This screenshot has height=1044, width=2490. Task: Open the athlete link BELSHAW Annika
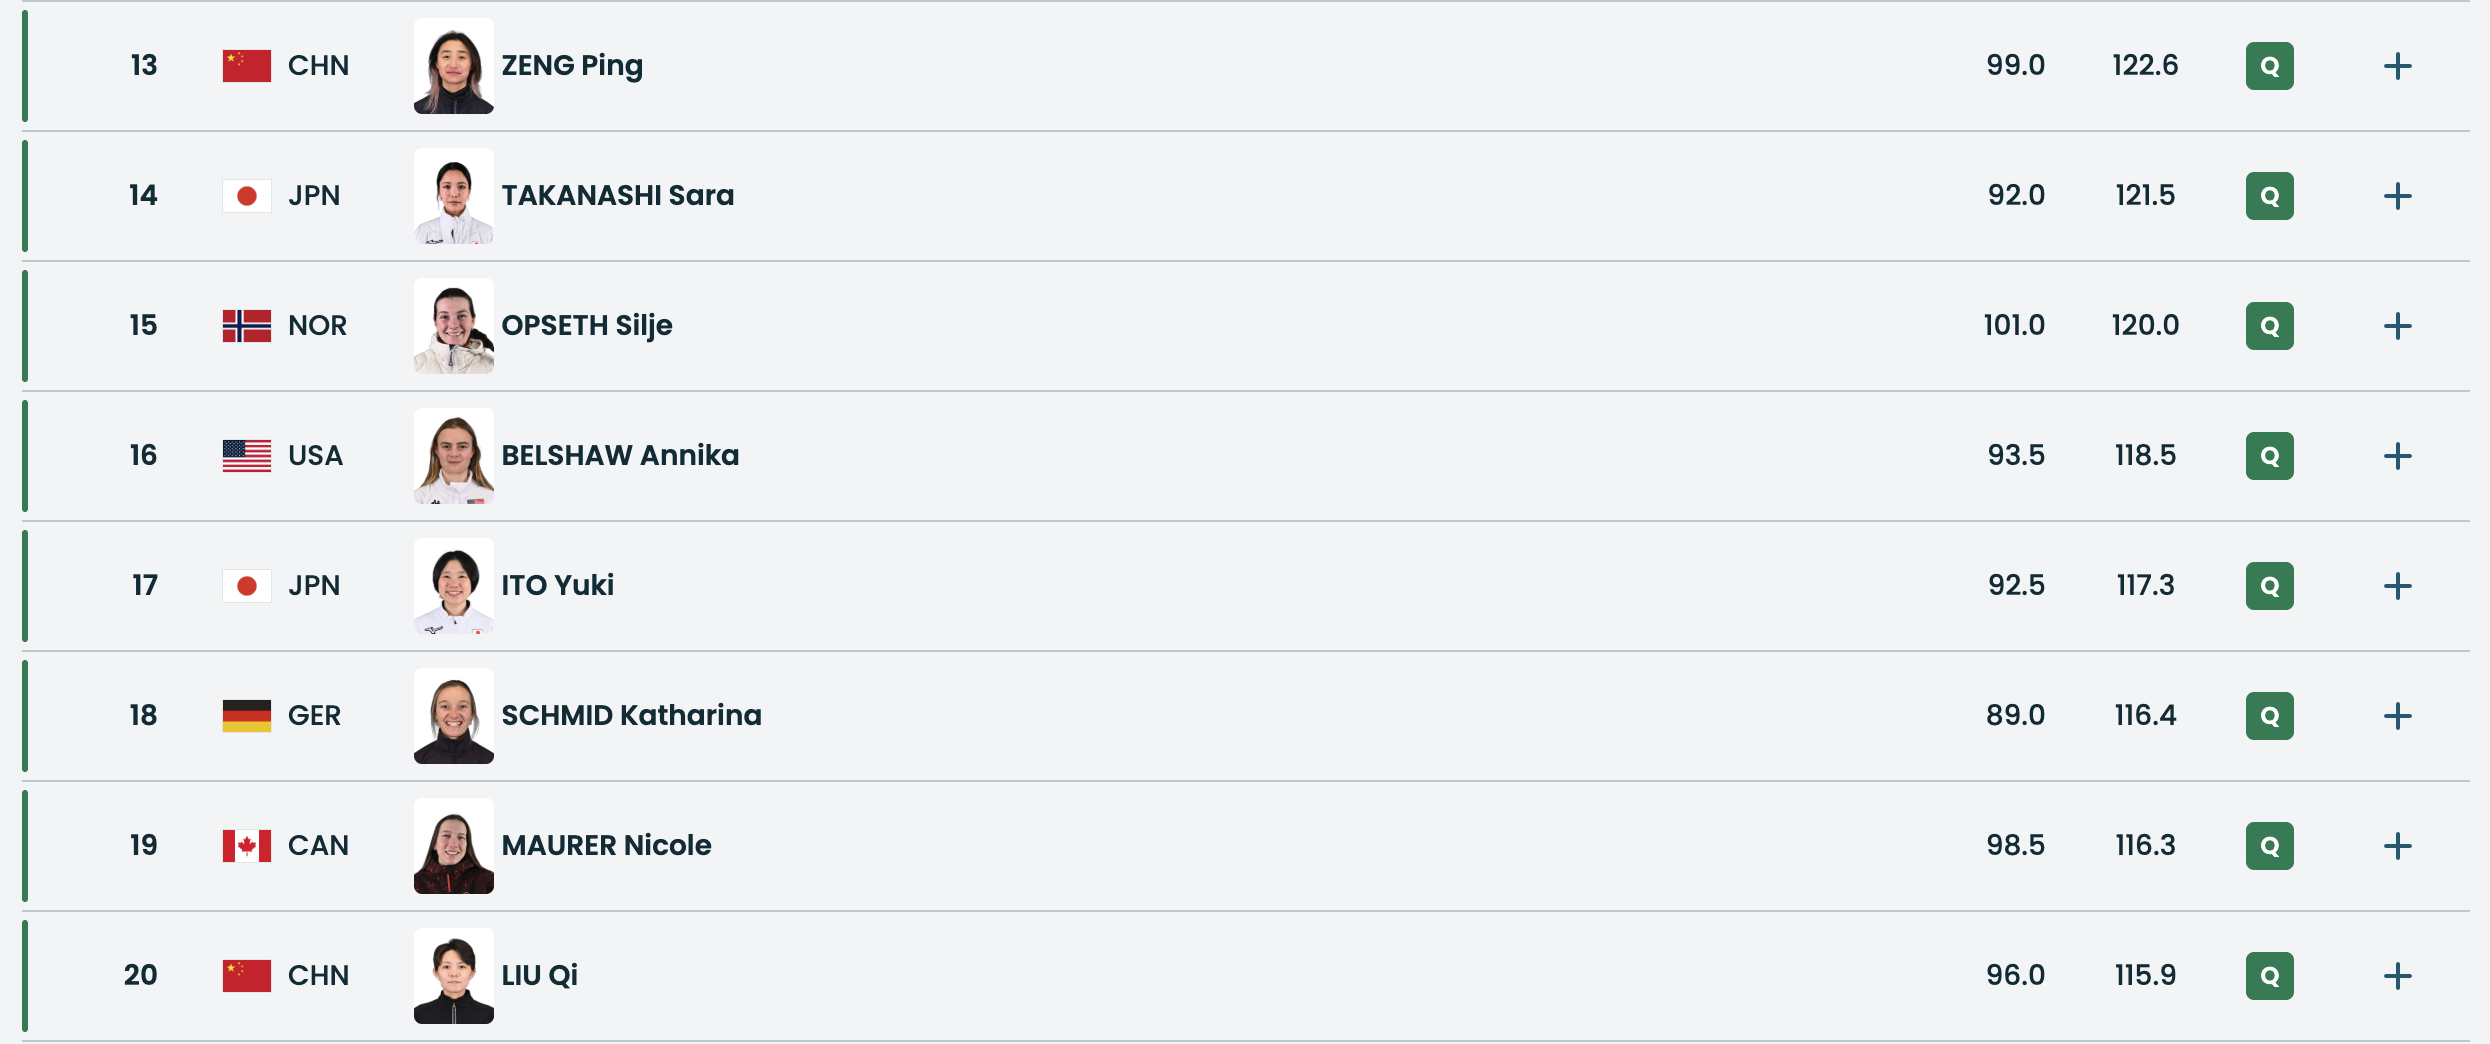[x=620, y=456]
